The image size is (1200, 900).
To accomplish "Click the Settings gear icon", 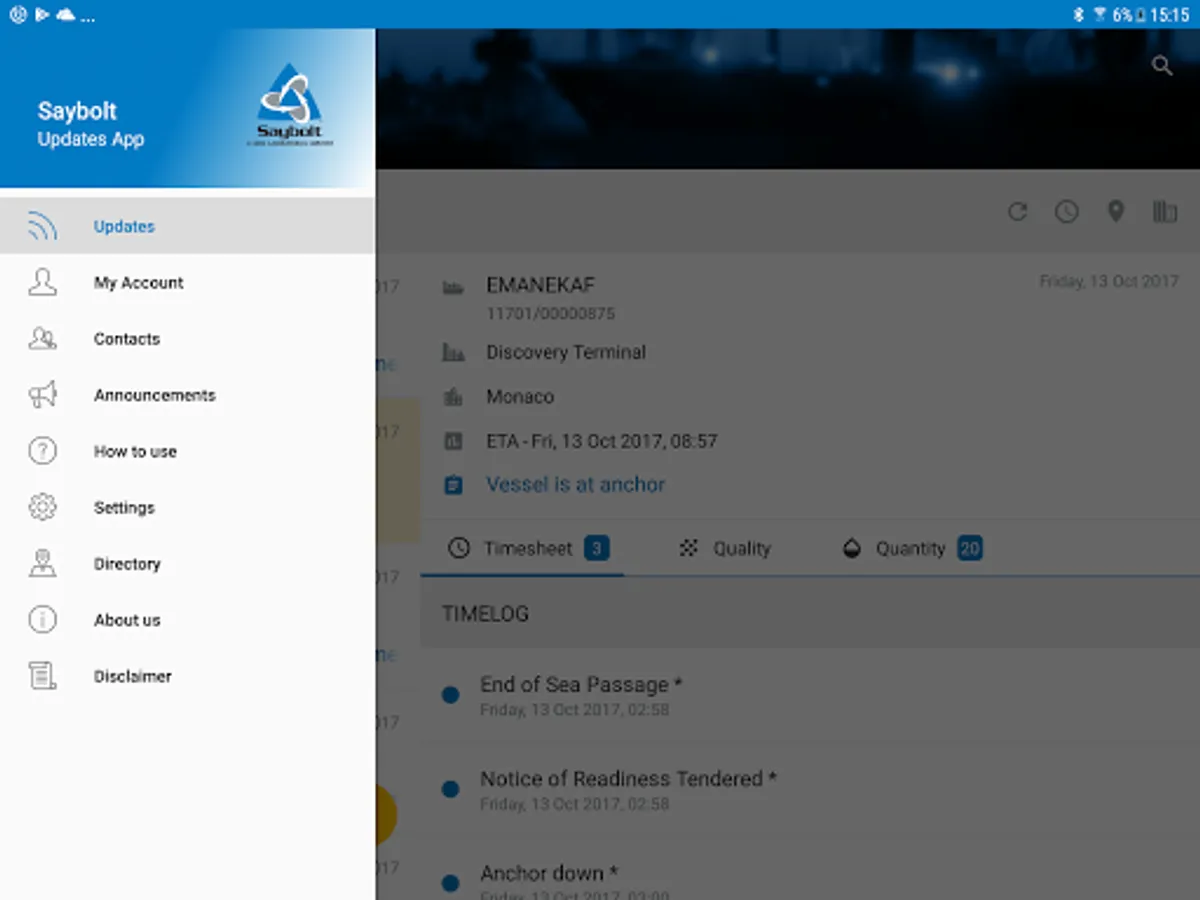I will coord(42,507).
